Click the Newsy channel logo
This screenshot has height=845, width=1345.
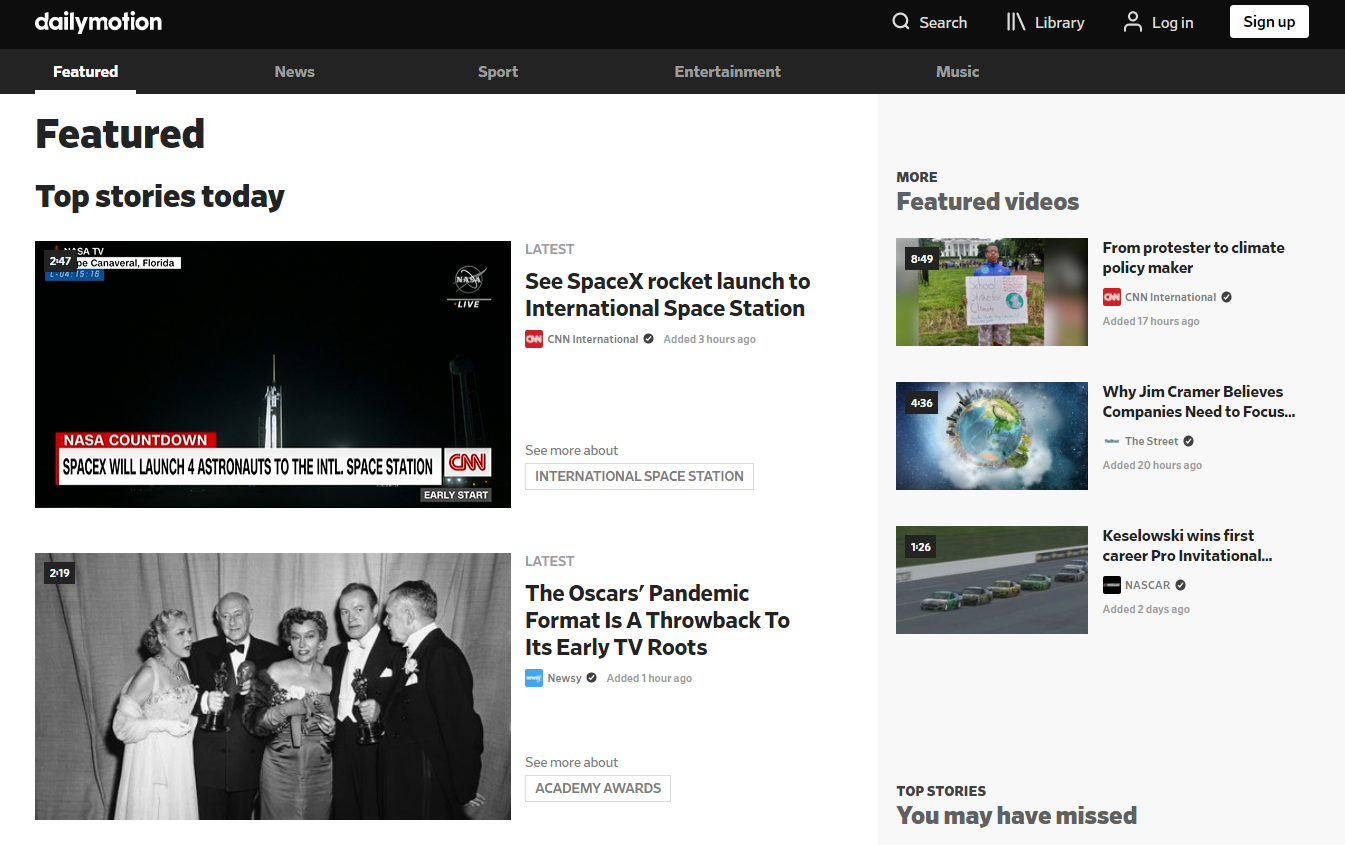point(534,678)
